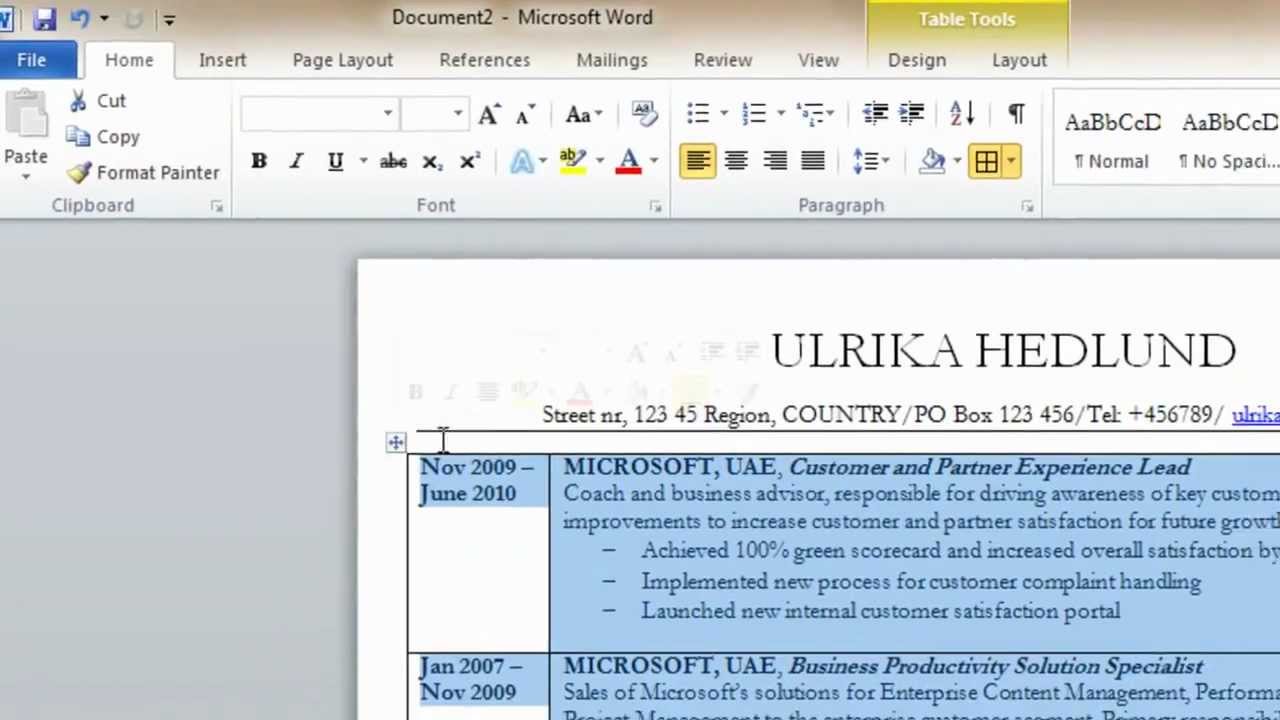This screenshot has height=720, width=1280.
Task: Click the red font color button
Action: [629, 161]
